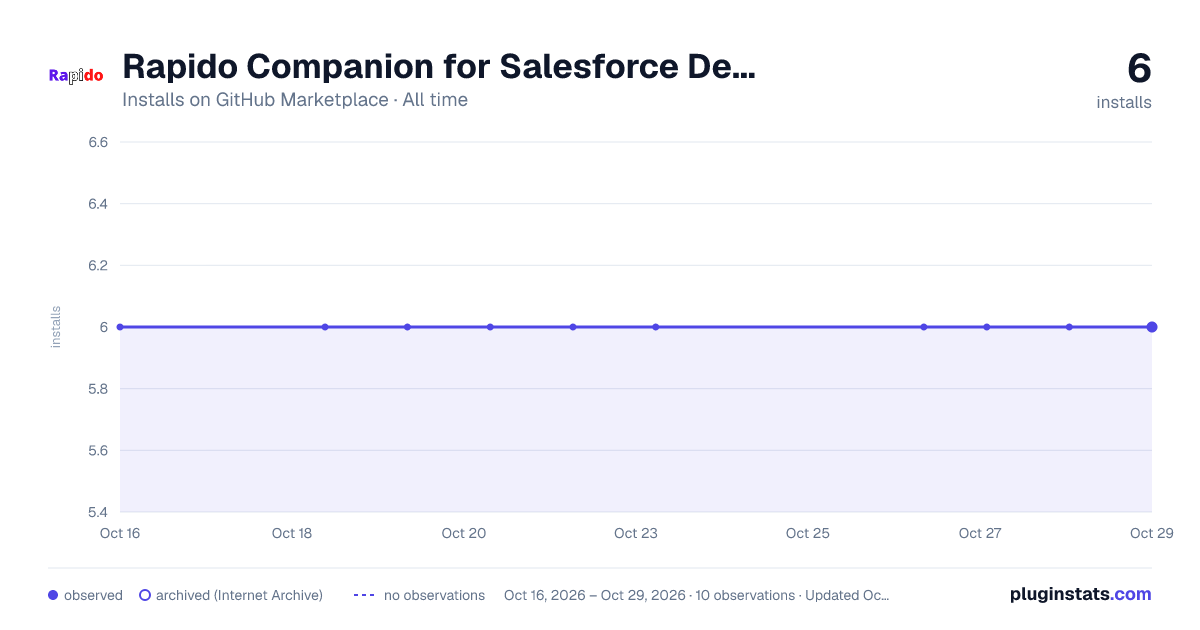Click the '6.4' y-axis label
This screenshot has height=630, width=1200.
coord(98,204)
